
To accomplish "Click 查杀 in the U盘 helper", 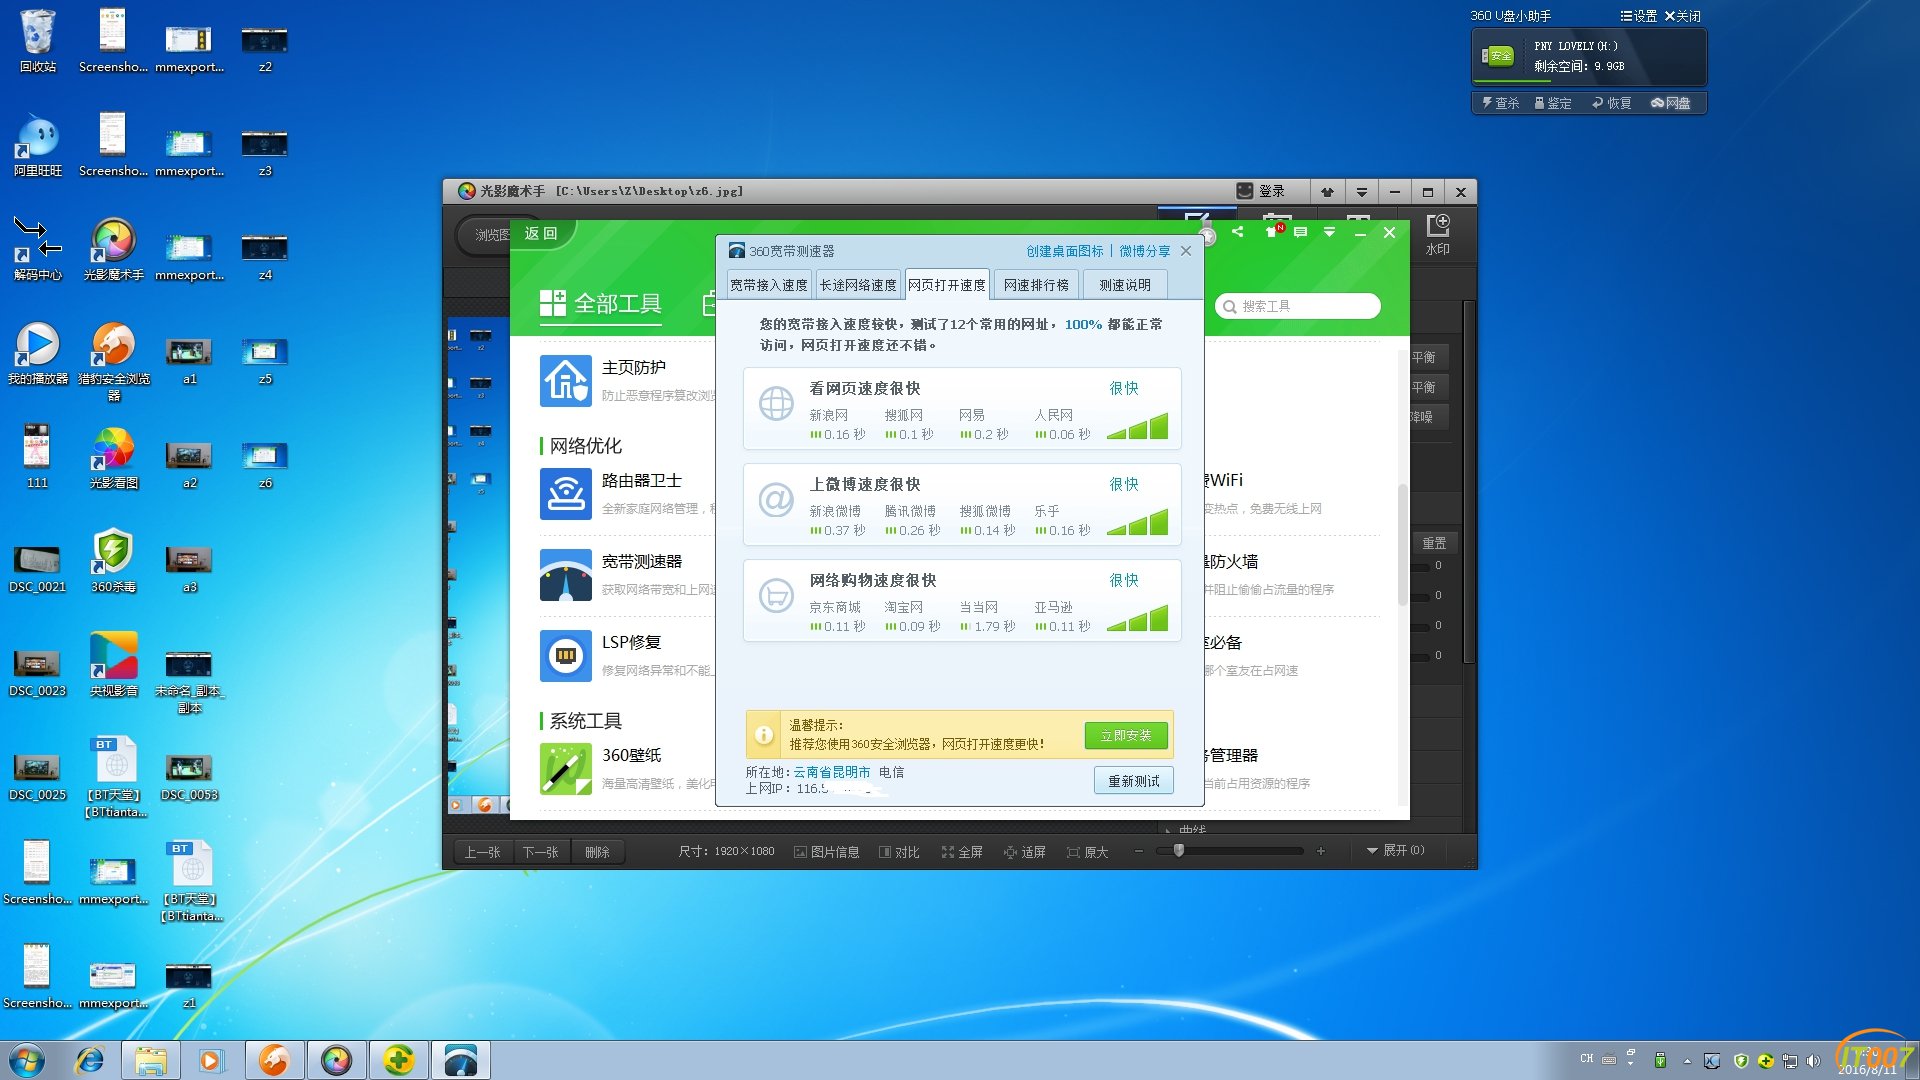I will click(1500, 103).
